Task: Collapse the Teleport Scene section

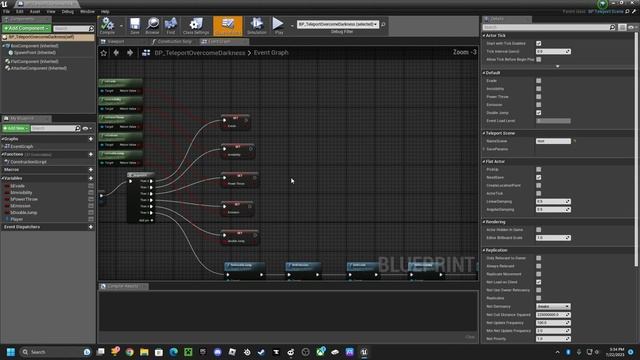Action: tap(484, 133)
